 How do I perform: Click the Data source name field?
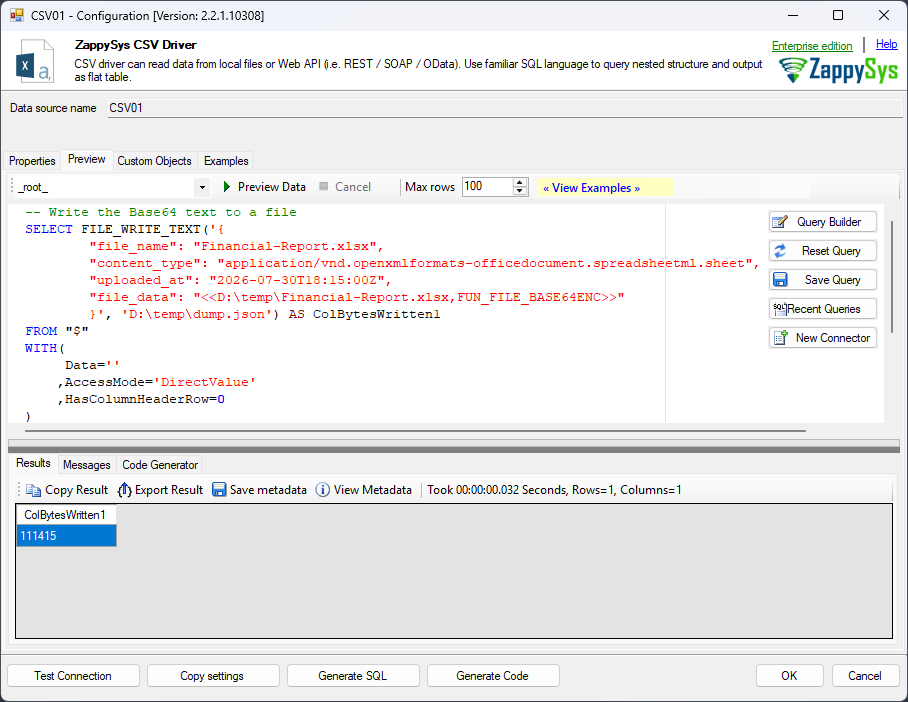coord(504,108)
